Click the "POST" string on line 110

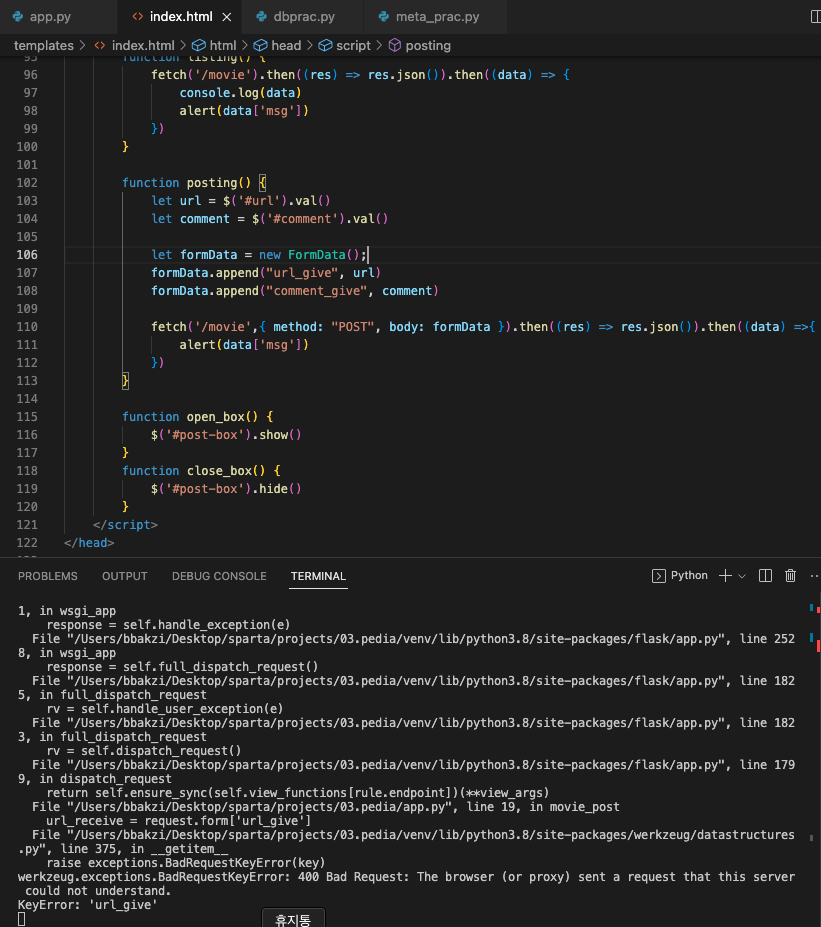(x=353, y=327)
